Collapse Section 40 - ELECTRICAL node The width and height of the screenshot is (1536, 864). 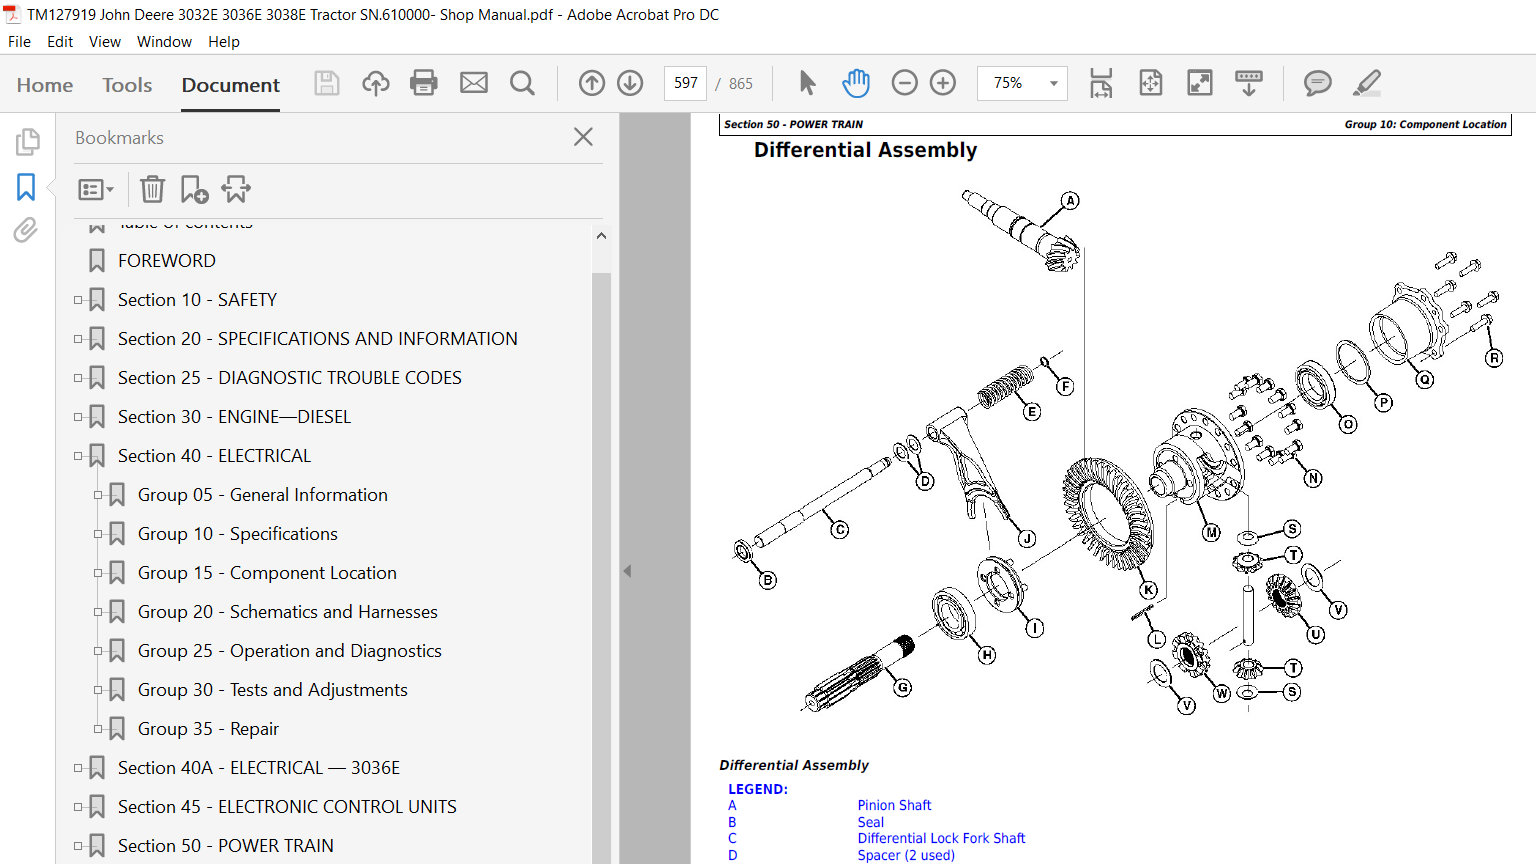(78, 456)
